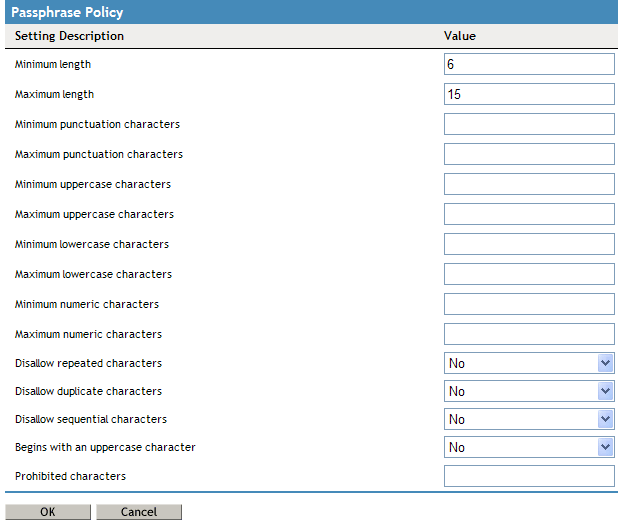
Task: Click the Disallow repeated characters label
Action: click(x=88, y=364)
